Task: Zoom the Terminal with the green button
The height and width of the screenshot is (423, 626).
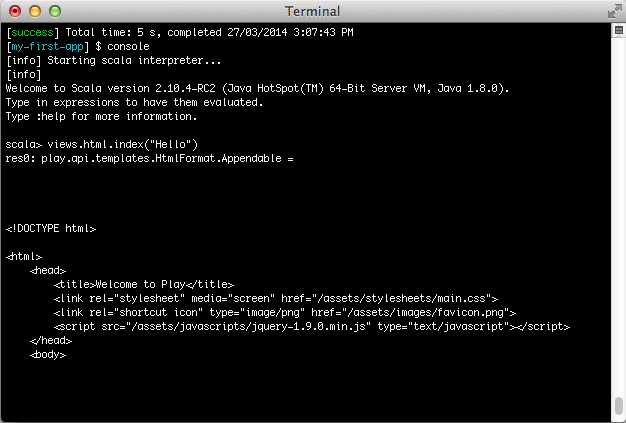Action: click(55, 11)
